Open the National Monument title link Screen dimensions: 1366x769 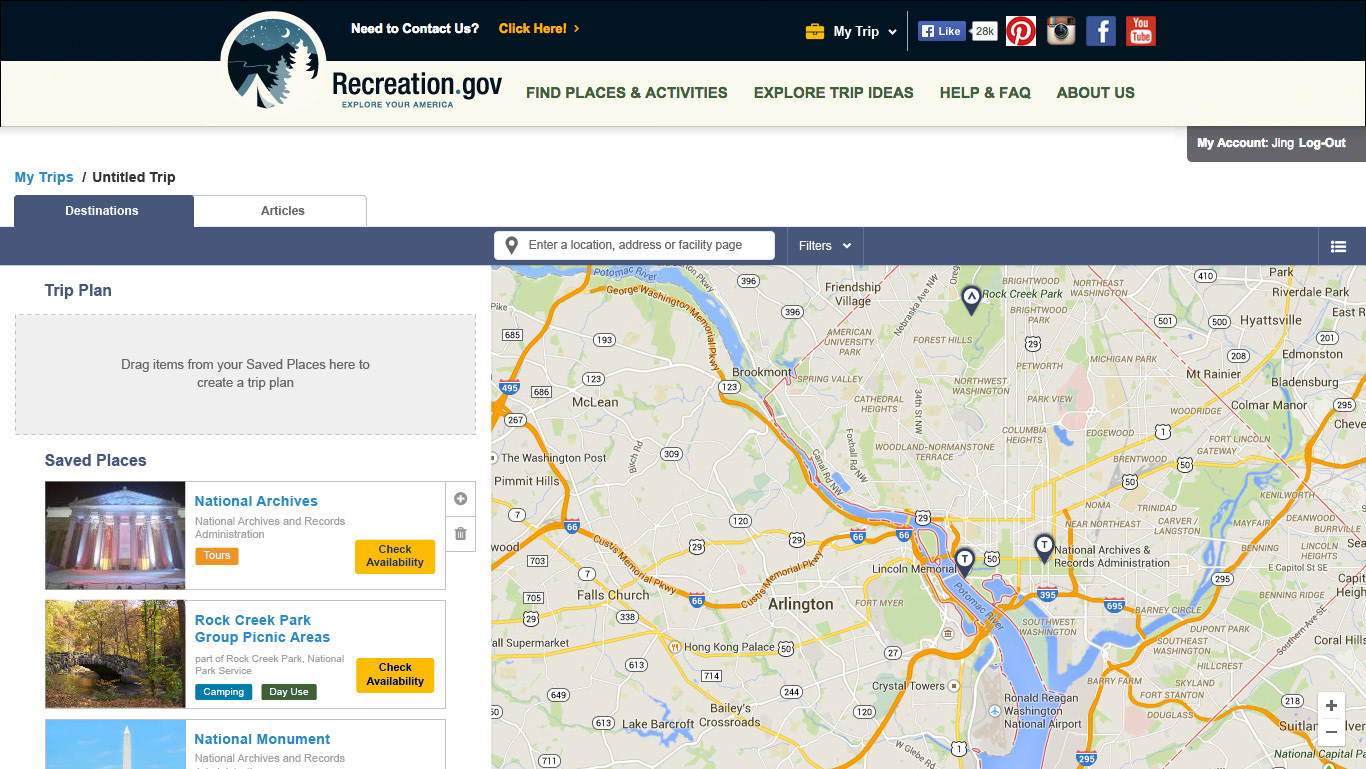262,739
